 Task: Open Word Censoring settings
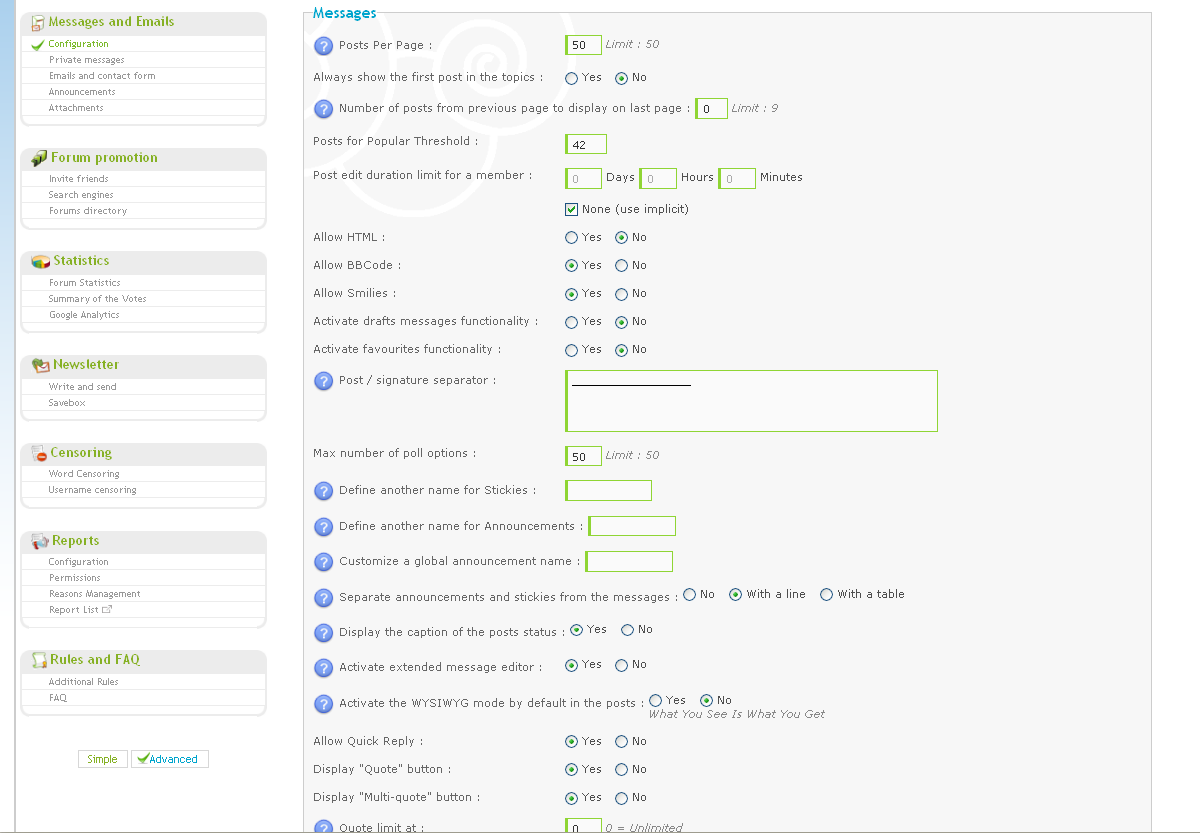84,474
